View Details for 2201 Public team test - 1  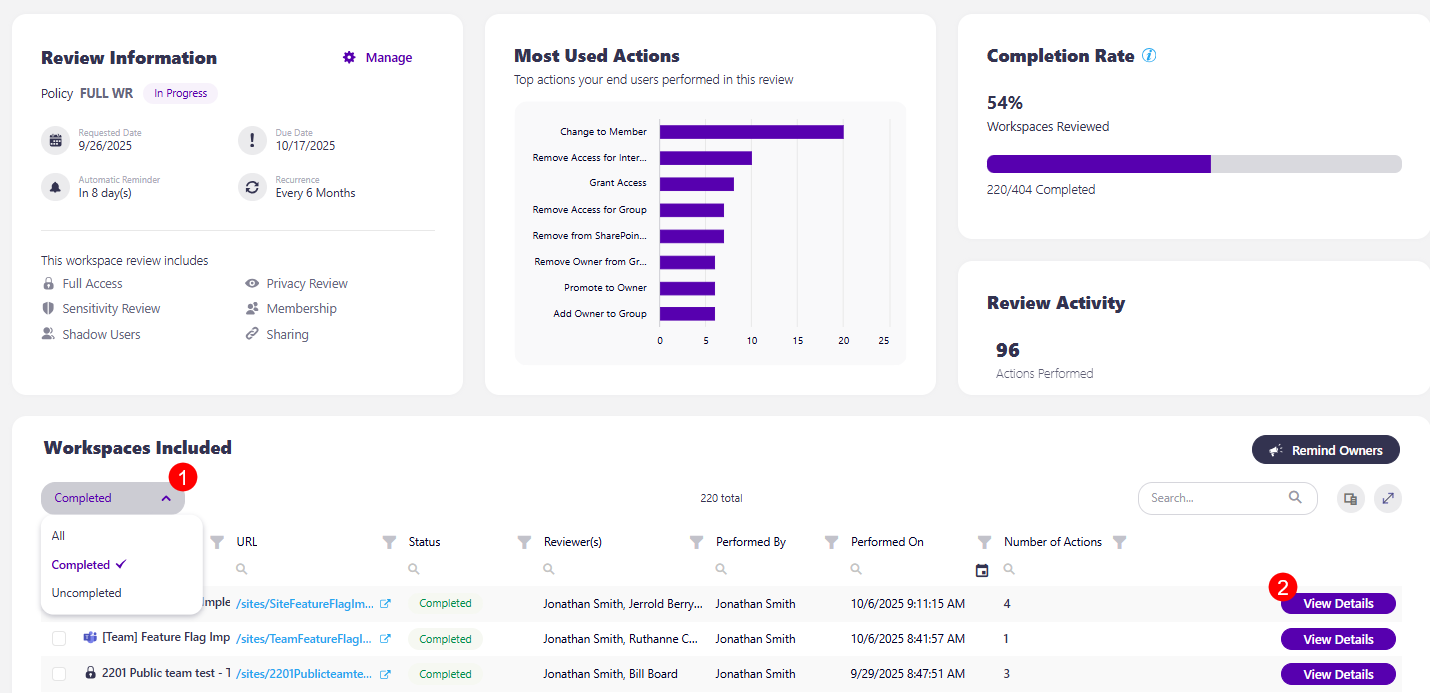tap(1338, 673)
